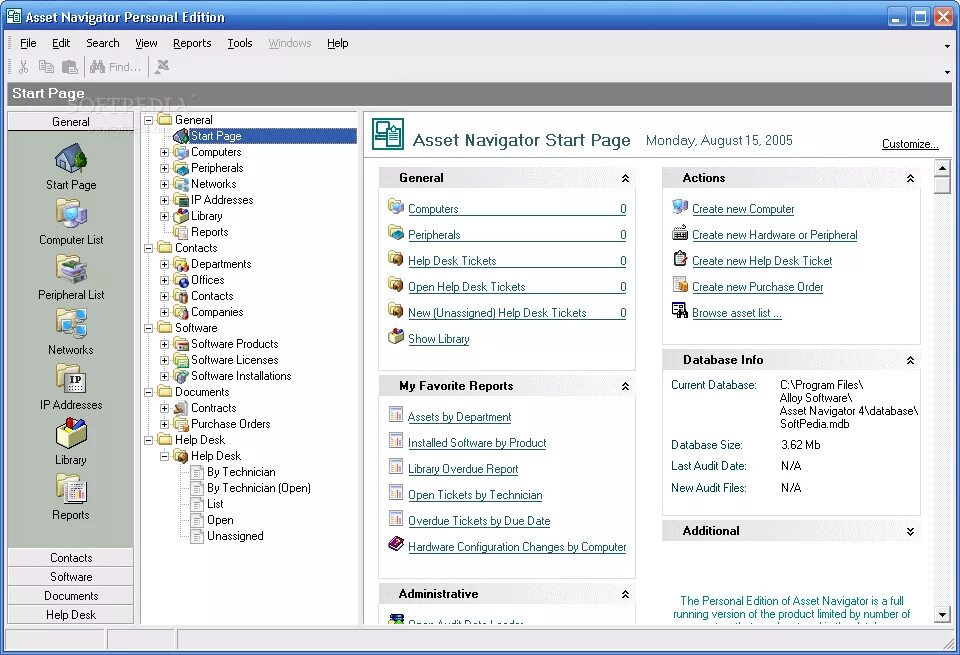
Task: Click the Asset Navigator Start Page logo
Action: click(x=388, y=134)
